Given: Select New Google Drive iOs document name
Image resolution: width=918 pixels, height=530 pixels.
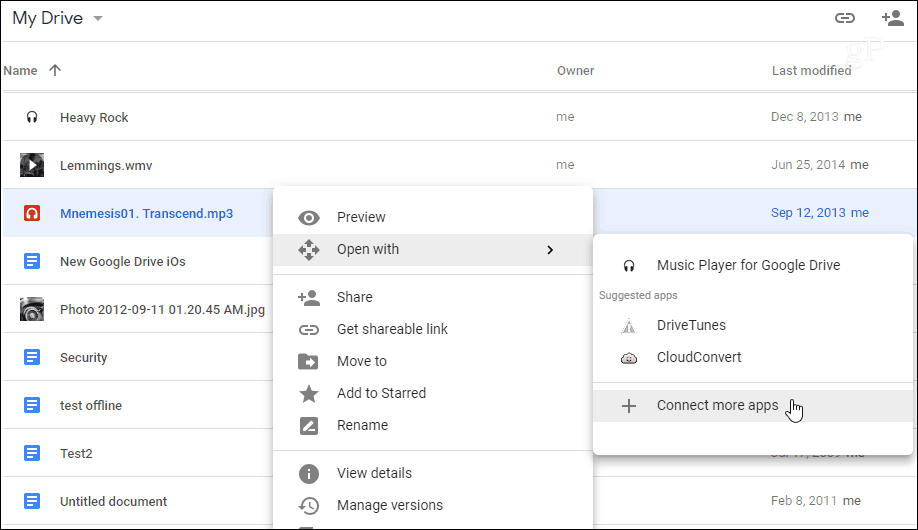Looking at the screenshot, I should coord(123,262).
